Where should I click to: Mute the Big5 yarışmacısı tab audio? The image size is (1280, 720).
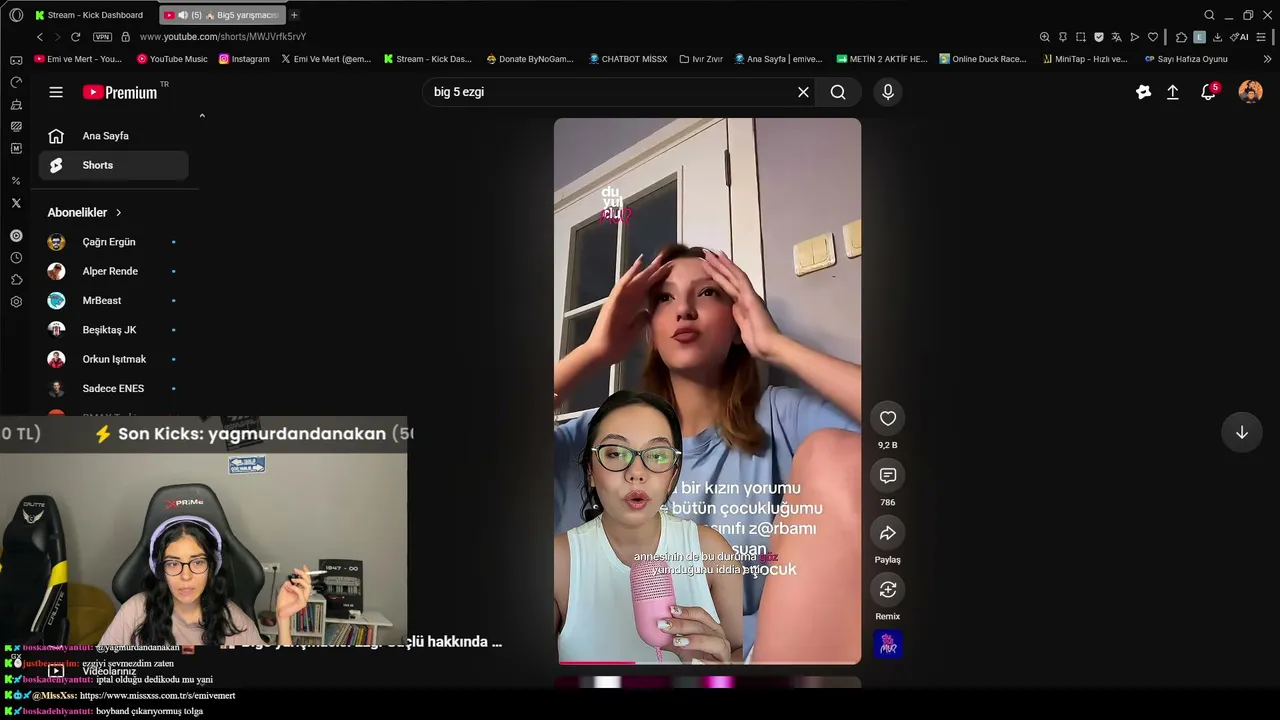tap(183, 15)
